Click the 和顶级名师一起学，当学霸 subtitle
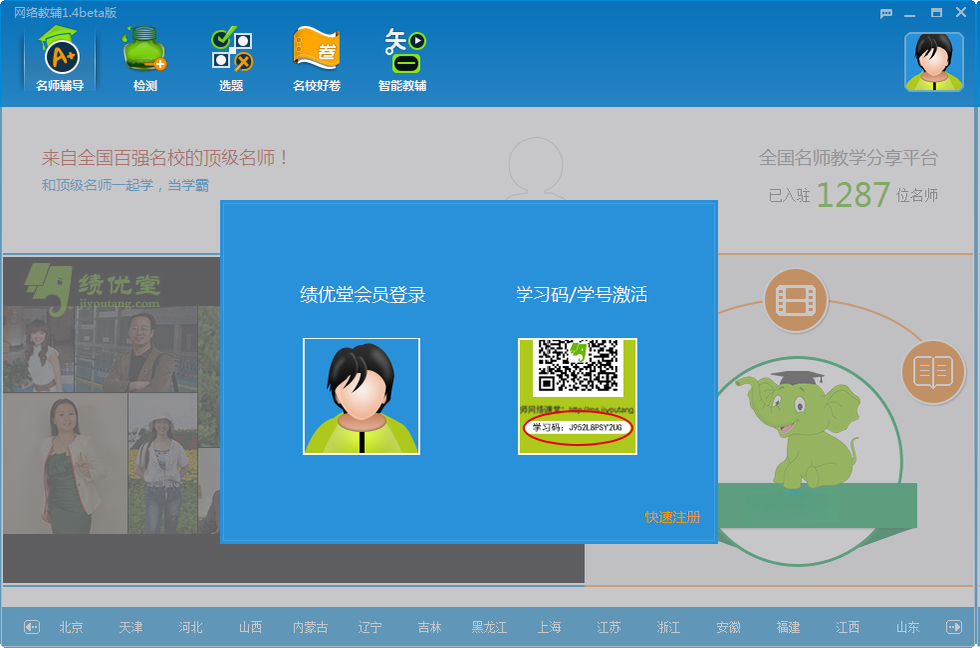This screenshot has height=648, width=980. [125, 185]
